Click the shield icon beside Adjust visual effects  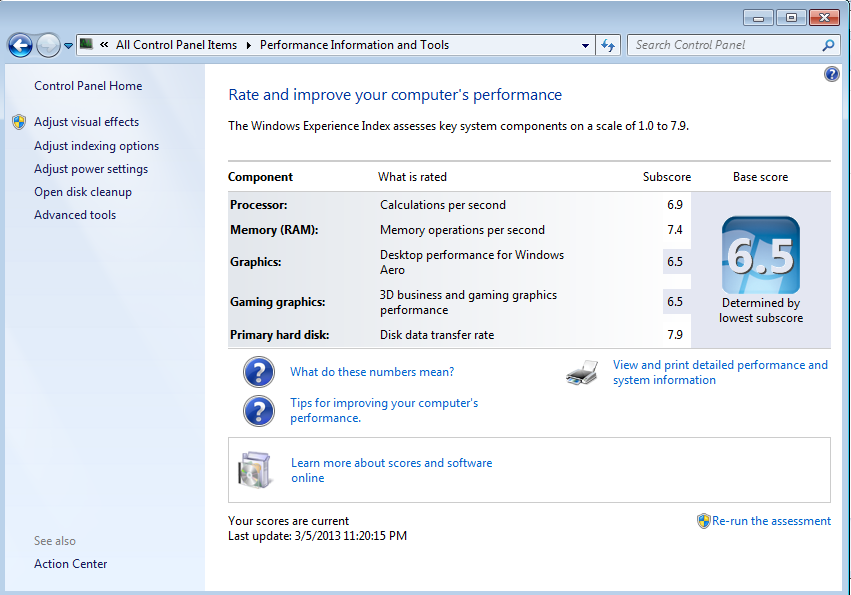pyautogui.click(x=19, y=122)
